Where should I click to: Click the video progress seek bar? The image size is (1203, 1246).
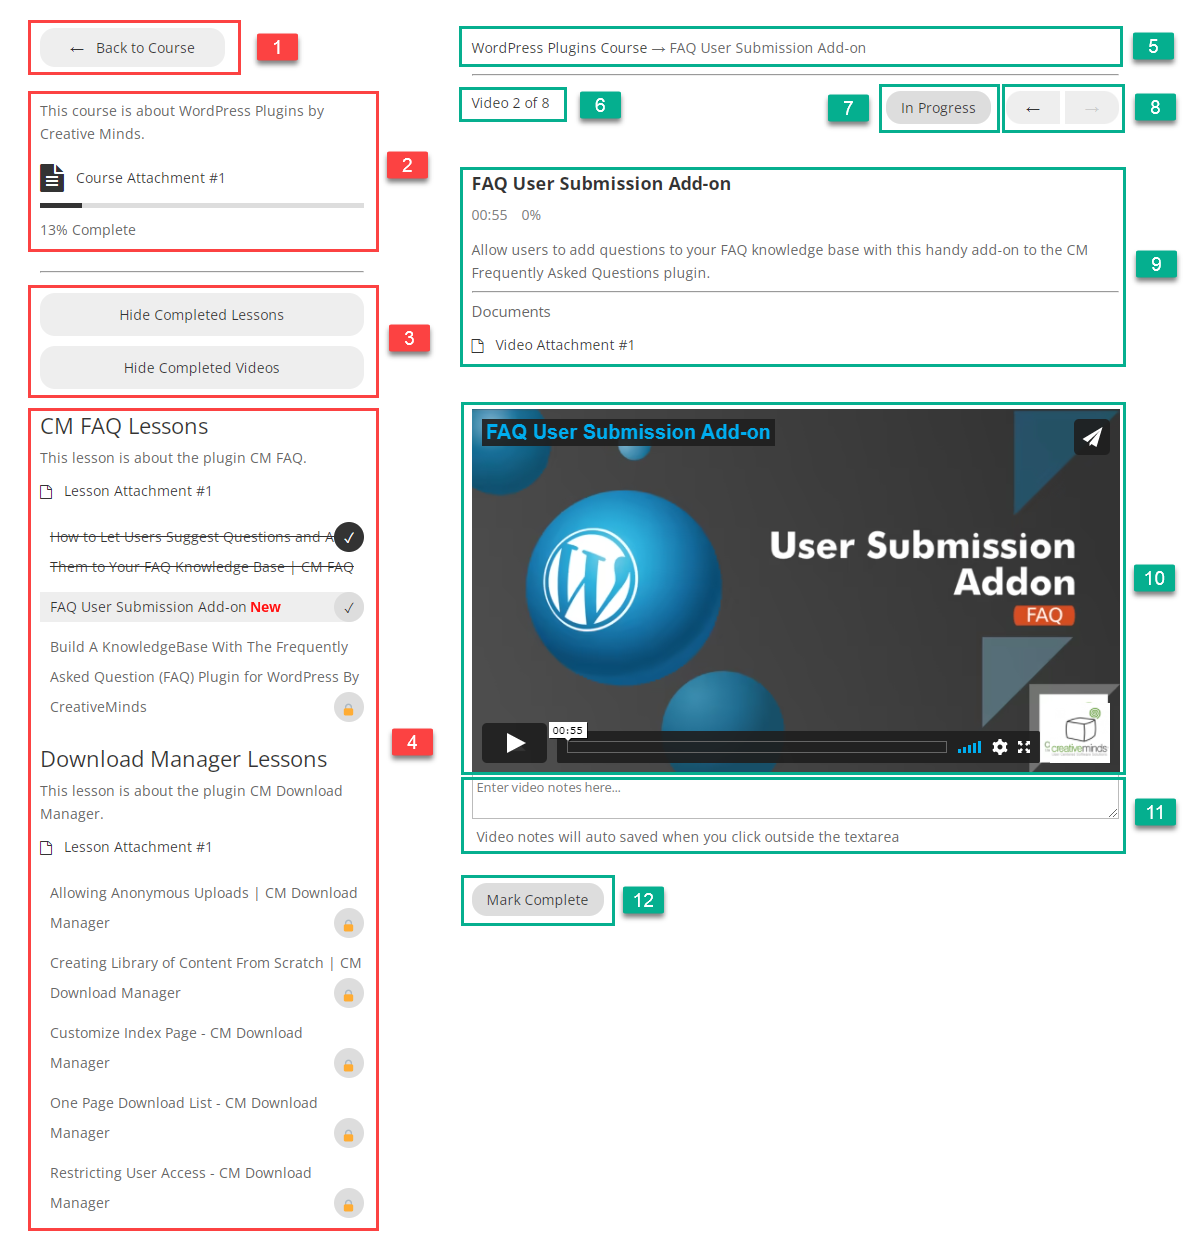(x=756, y=747)
